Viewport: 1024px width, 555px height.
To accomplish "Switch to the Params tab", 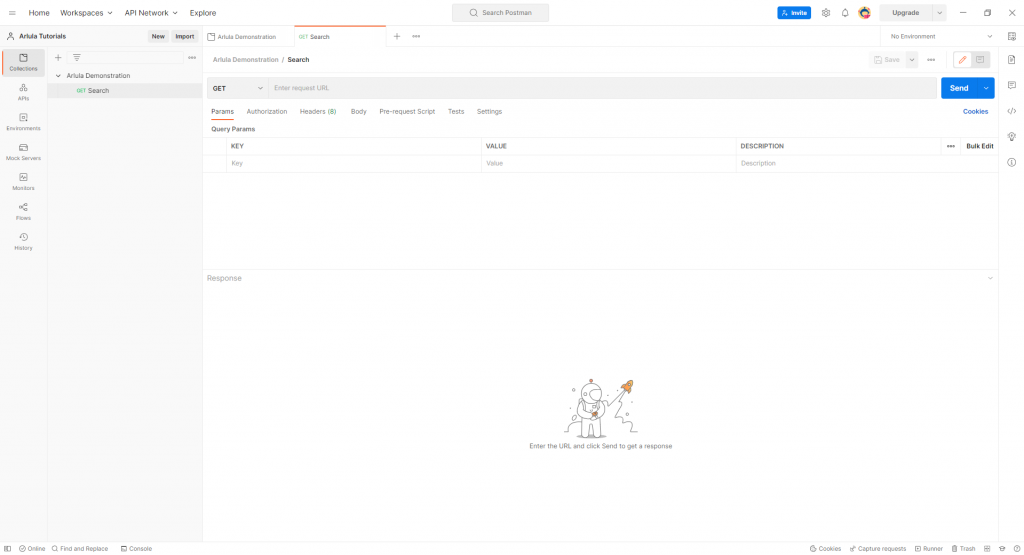I will [x=222, y=112].
